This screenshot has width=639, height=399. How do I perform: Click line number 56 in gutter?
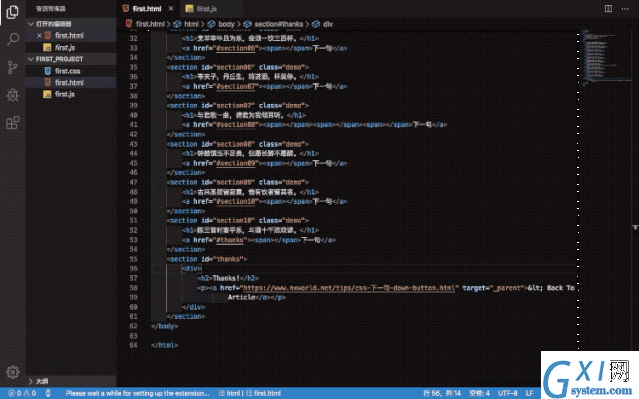133,269
